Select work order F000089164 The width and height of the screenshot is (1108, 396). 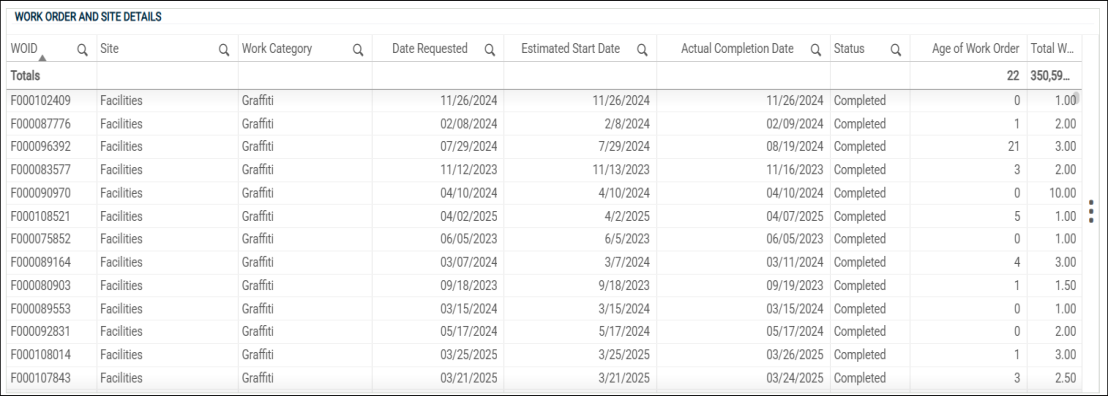tap(40, 262)
